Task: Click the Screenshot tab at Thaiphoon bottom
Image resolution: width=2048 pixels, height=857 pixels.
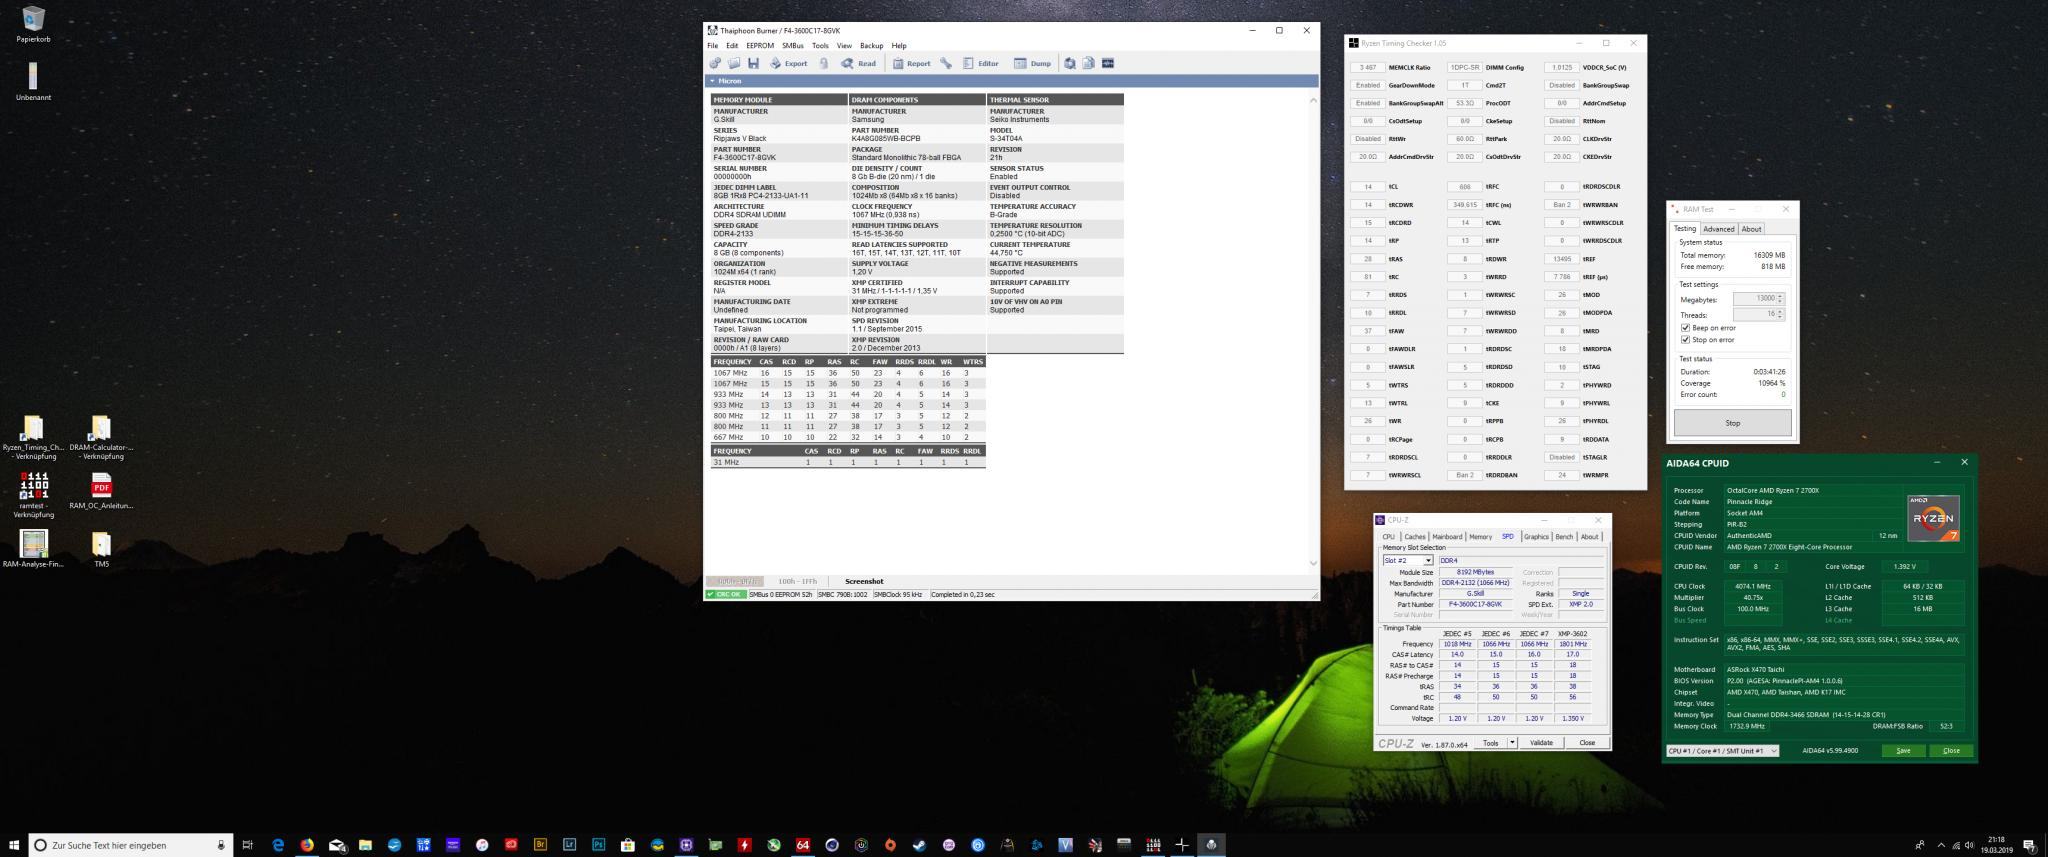Action: click(x=864, y=581)
